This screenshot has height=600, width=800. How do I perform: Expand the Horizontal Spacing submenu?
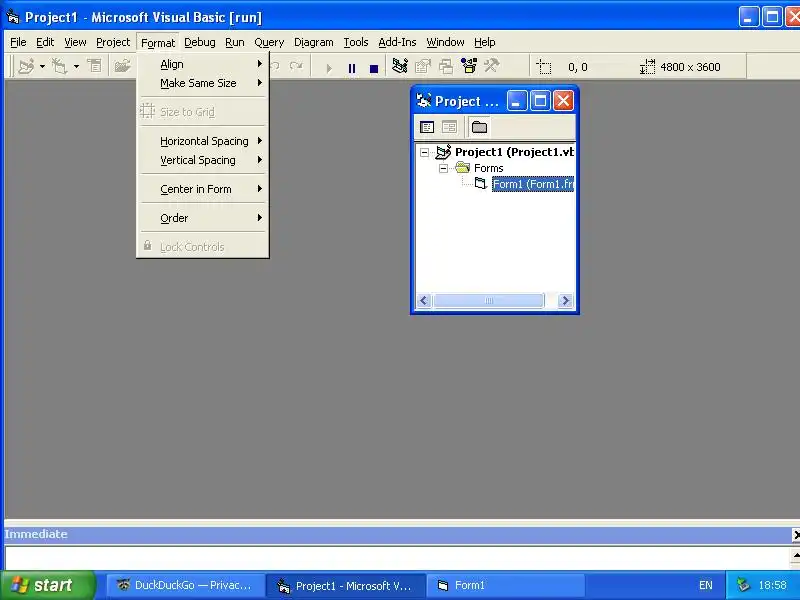(203, 141)
